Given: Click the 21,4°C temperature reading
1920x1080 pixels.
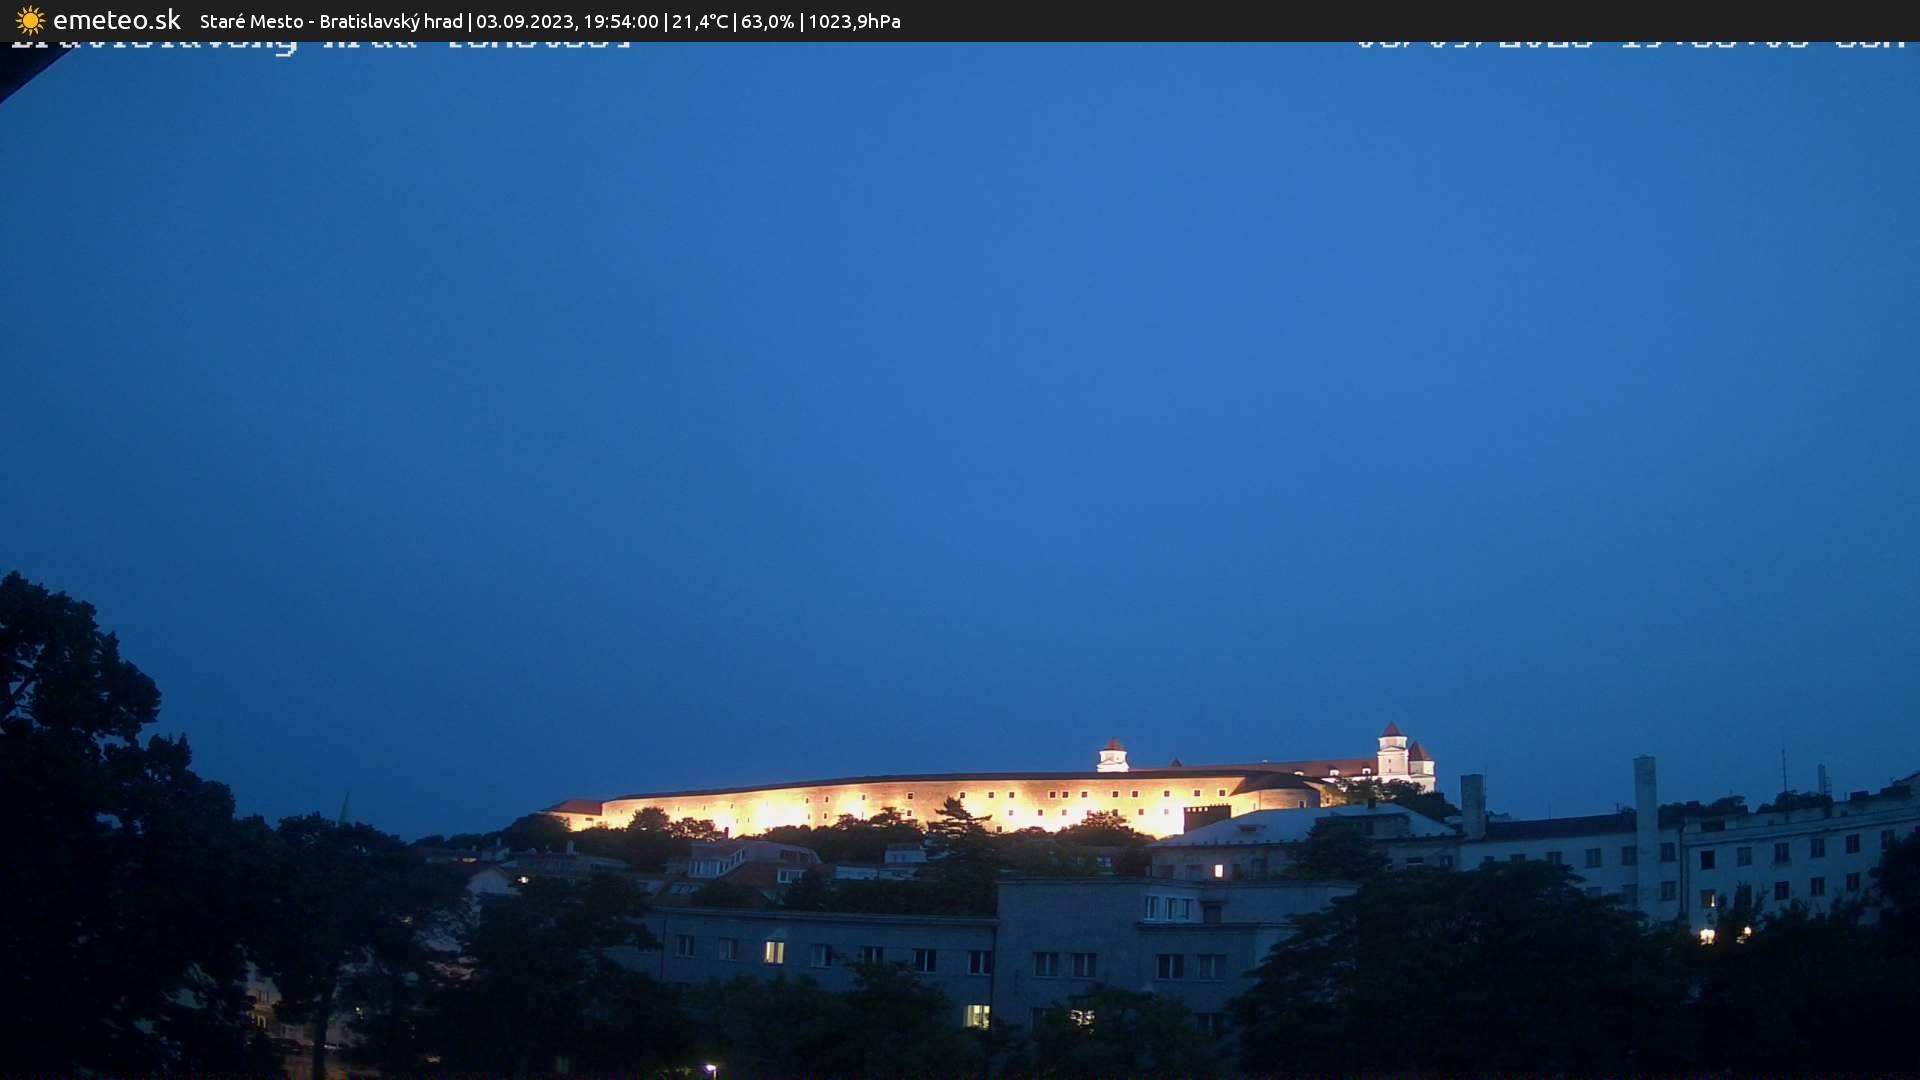Looking at the screenshot, I should pos(700,21).
